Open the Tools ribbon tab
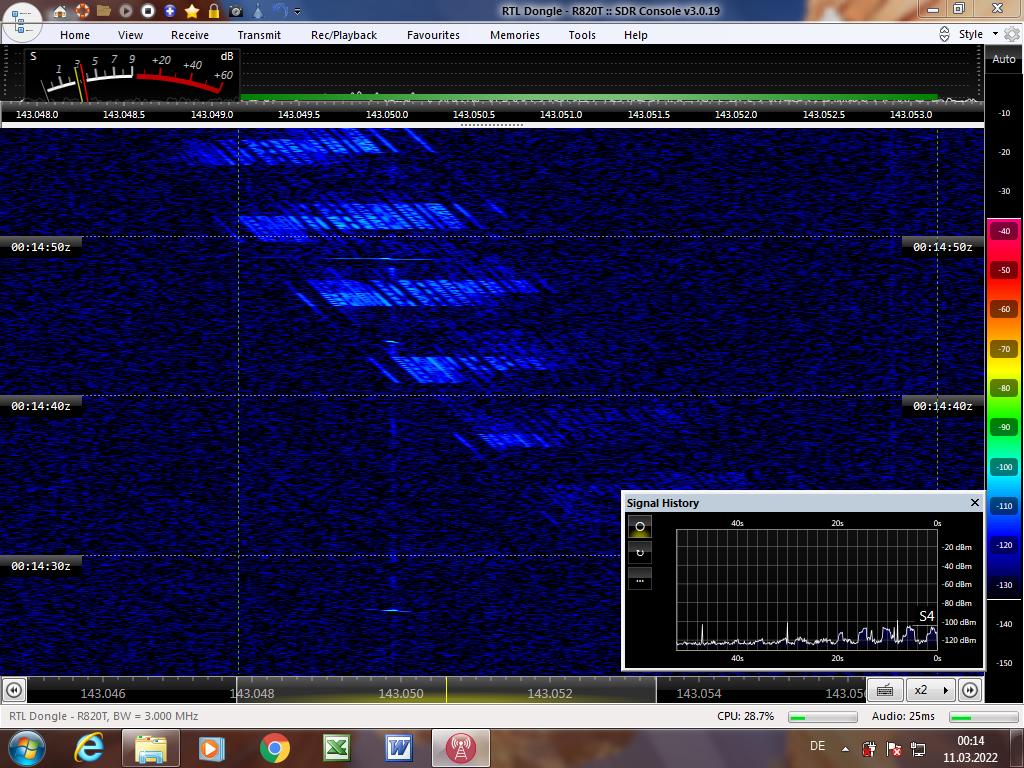The image size is (1024, 768). pos(582,35)
